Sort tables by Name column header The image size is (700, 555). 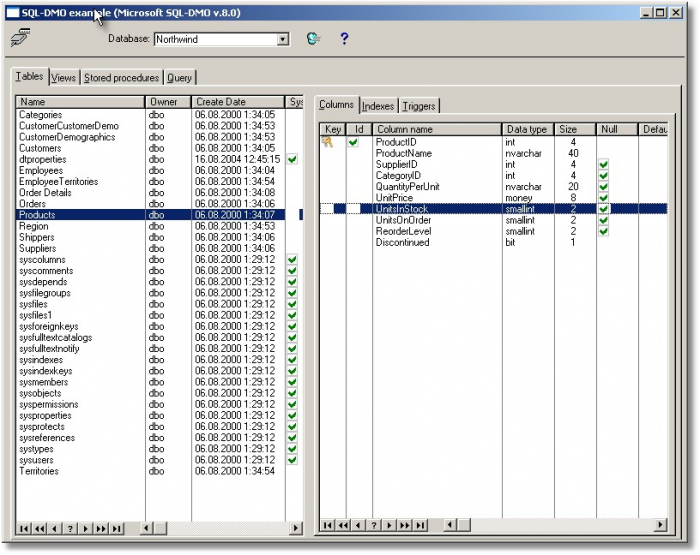tap(80, 102)
